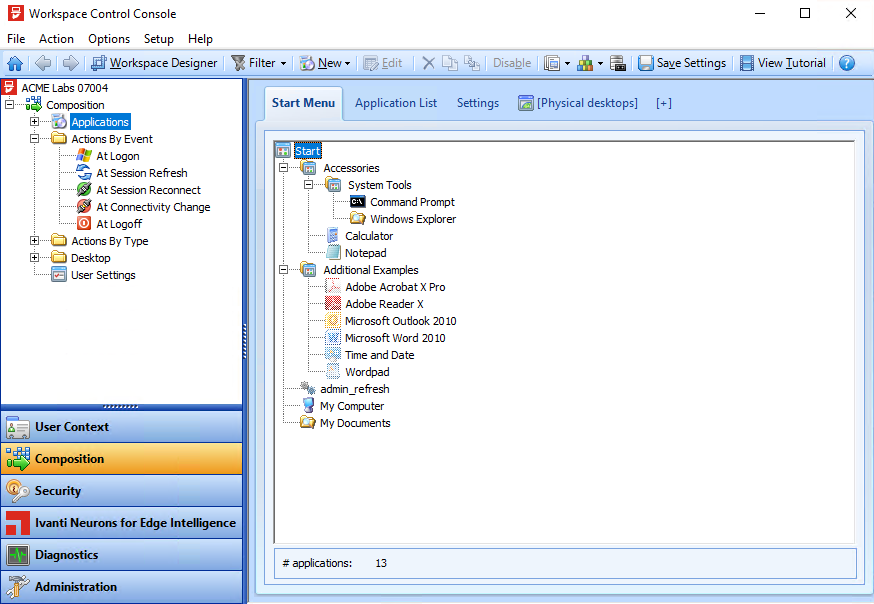This screenshot has height=604, width=874.
Task: Open the [Physical desktops] tab
Action: coord(578,103)
